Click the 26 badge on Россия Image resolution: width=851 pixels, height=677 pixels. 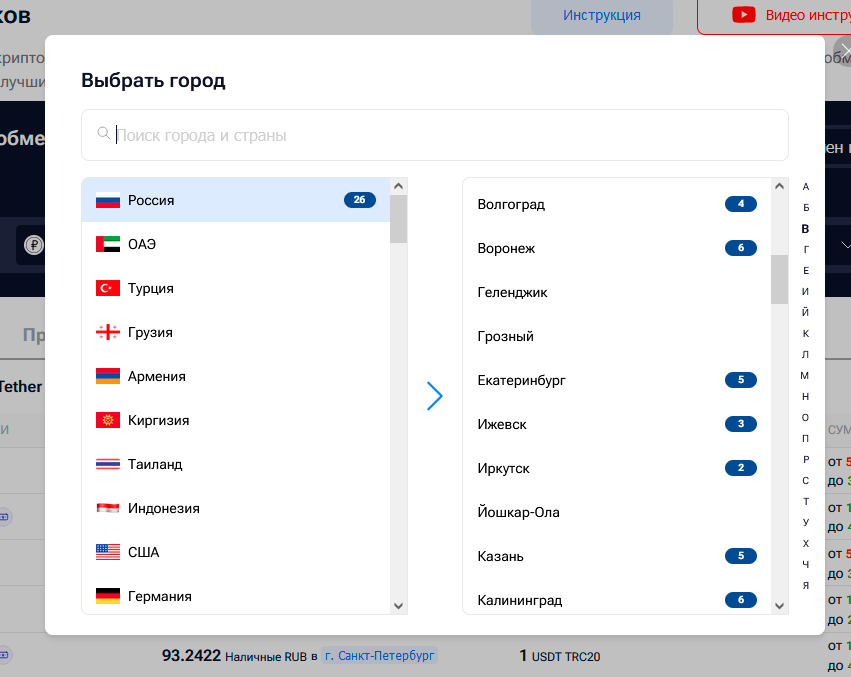(x=359, y=200)
